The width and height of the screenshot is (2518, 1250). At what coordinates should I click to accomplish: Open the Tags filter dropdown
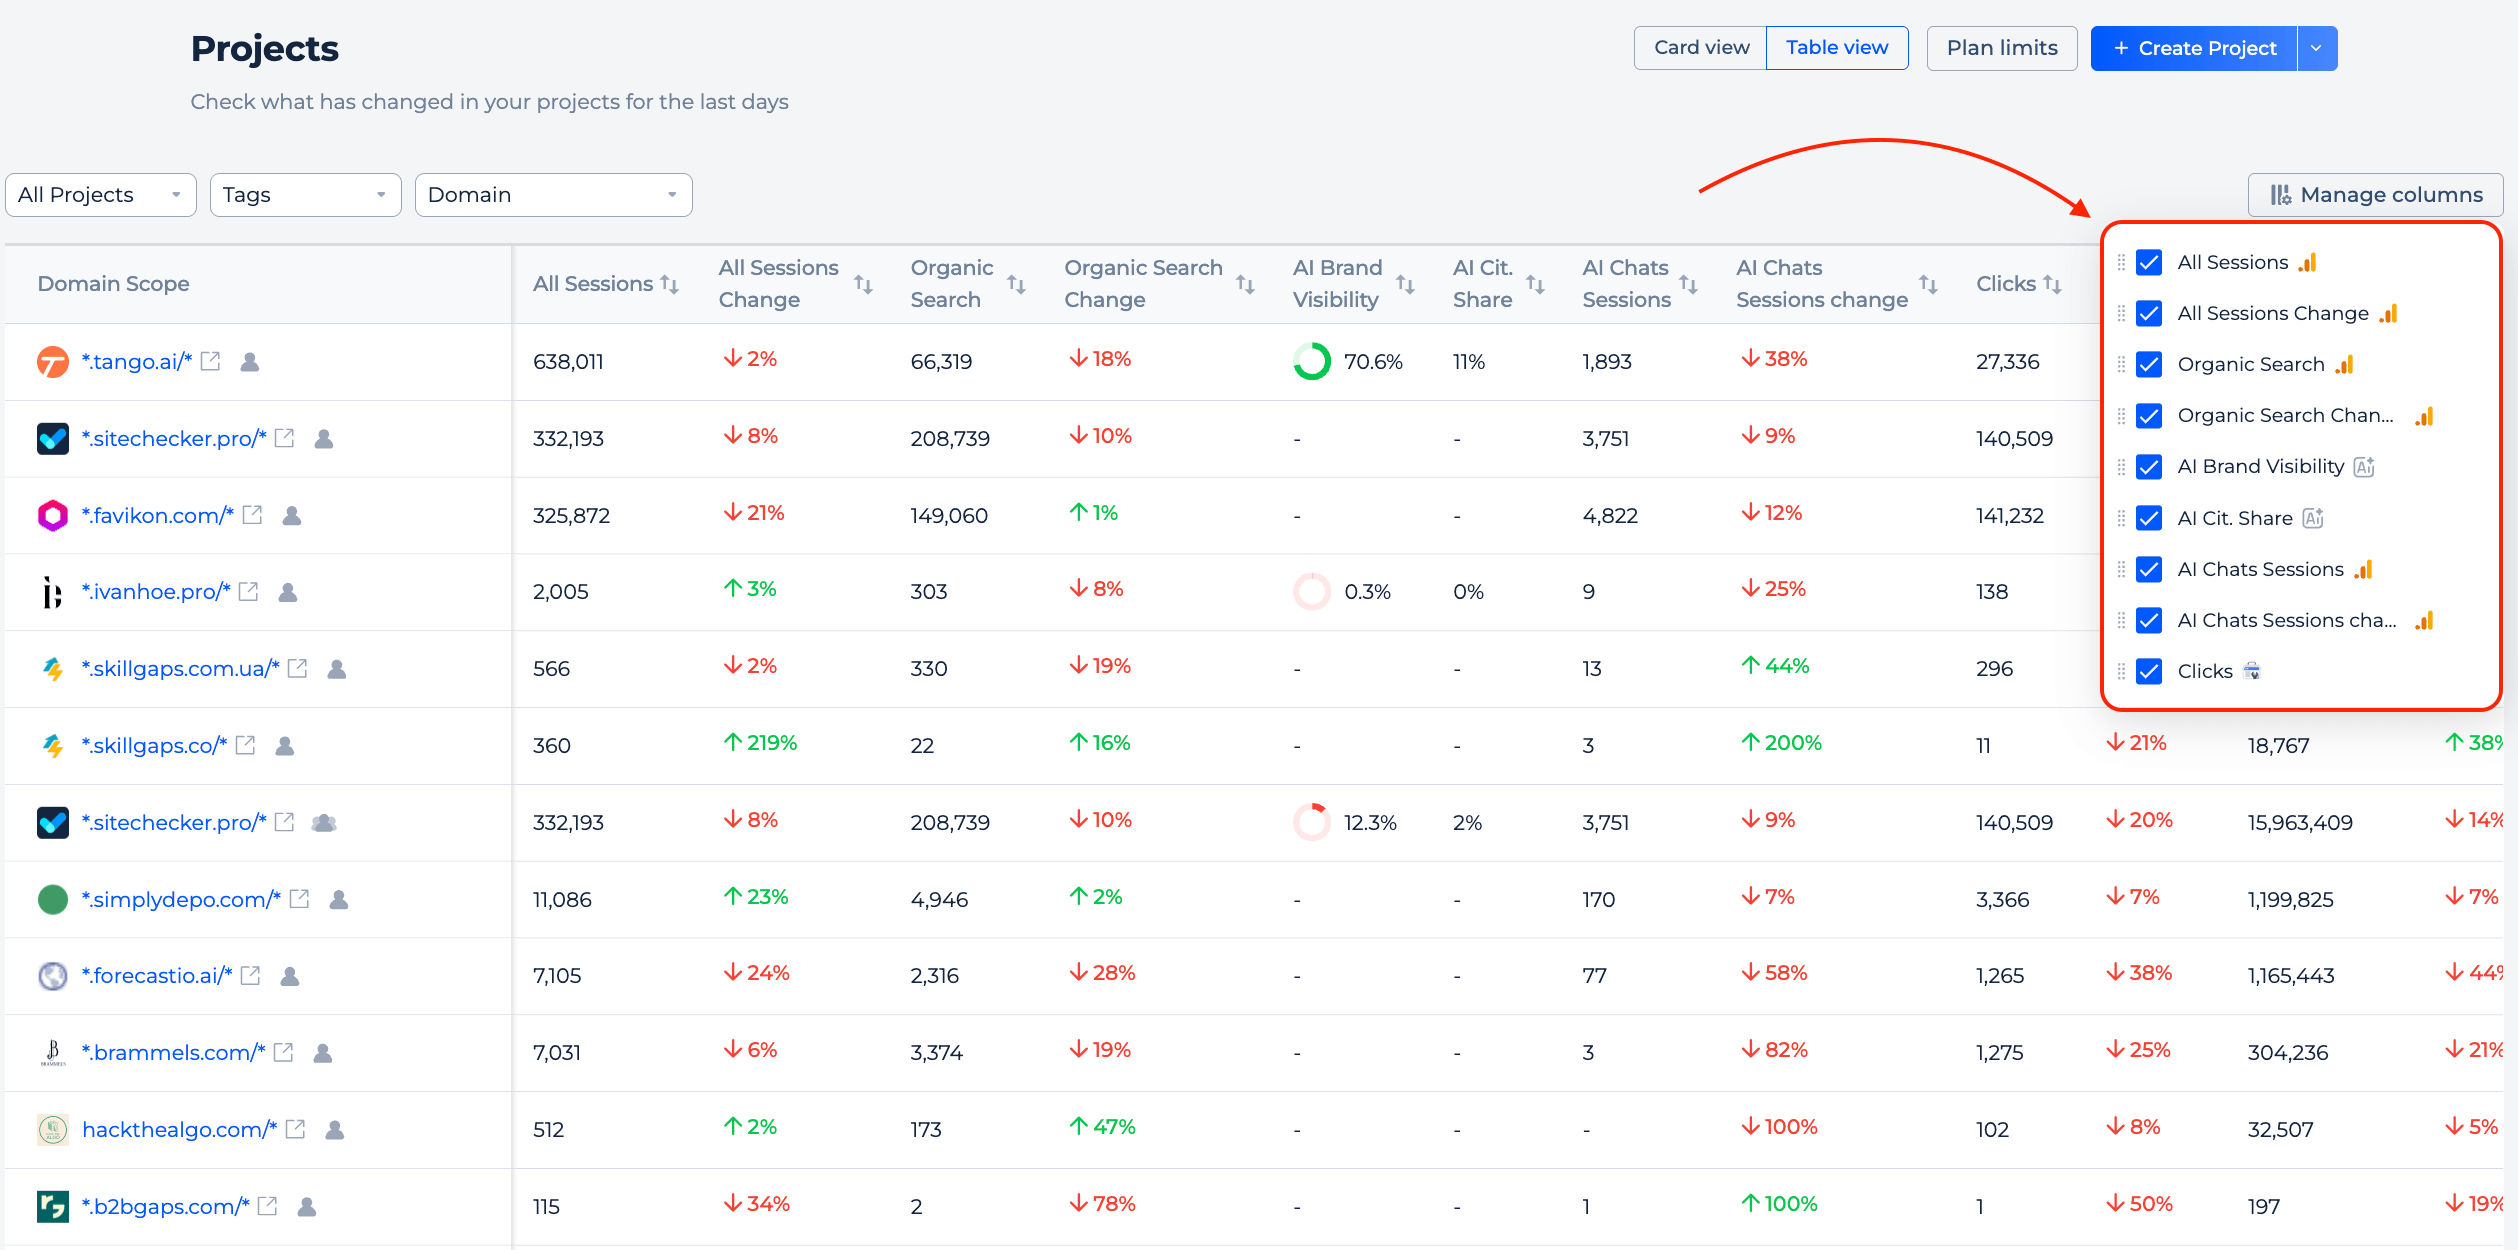click(306, 195)
